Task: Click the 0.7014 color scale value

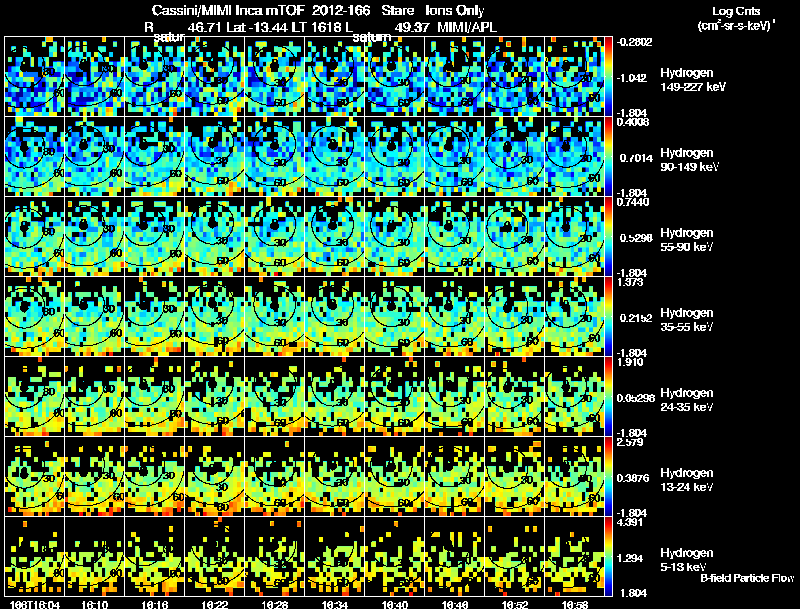Action: (x=636, y=158)
